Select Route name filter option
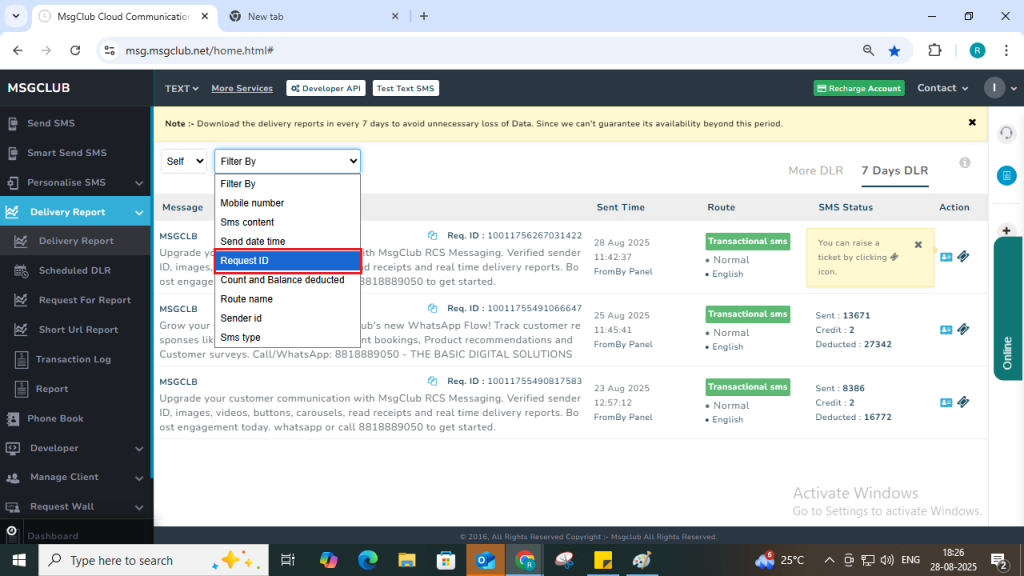 [287, 299]
